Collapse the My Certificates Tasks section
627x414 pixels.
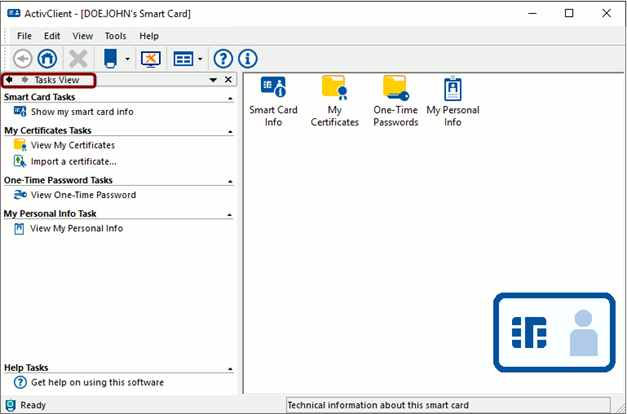(230, 131)
